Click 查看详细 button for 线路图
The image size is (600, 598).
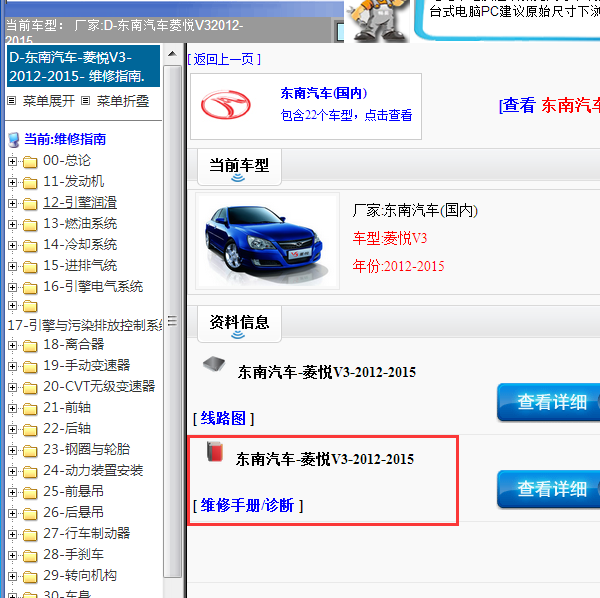548,402
